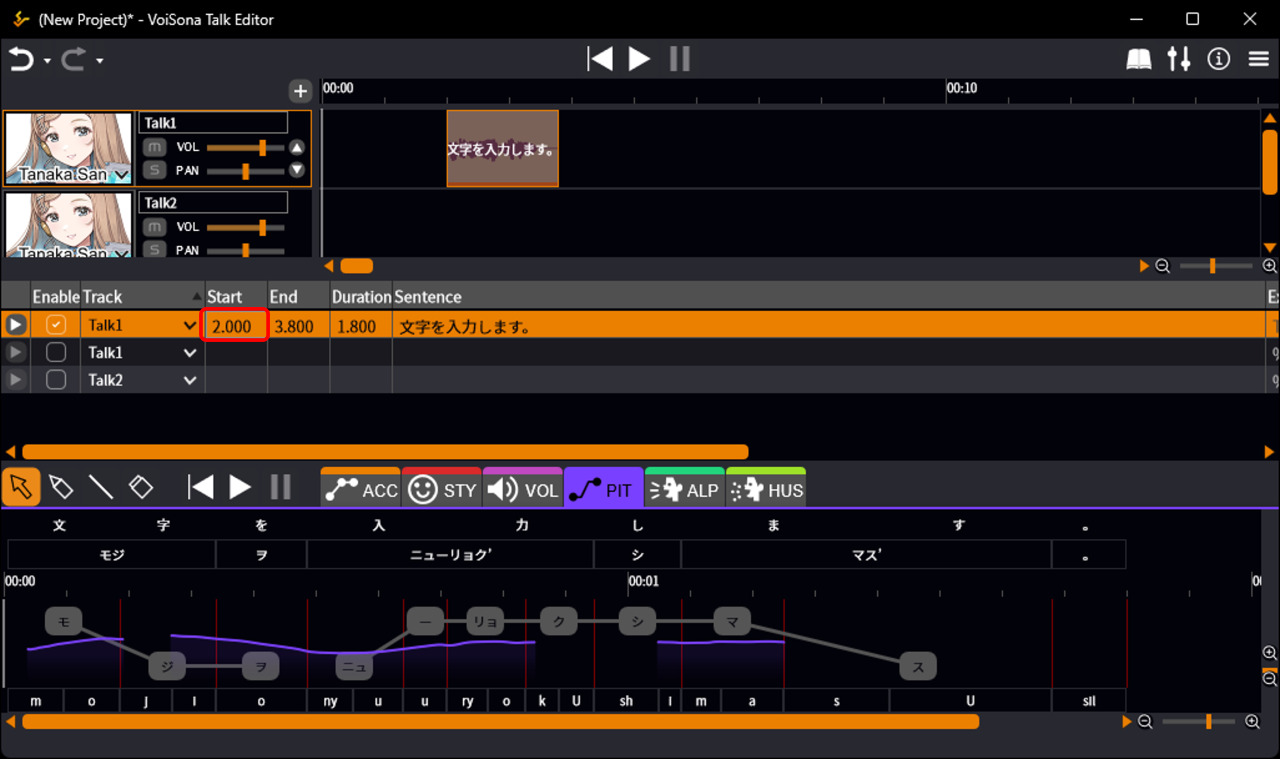Expand the Tanaka San voice selector
Image resolution: width=1280 pixels, height=759 pixels.
122,176
